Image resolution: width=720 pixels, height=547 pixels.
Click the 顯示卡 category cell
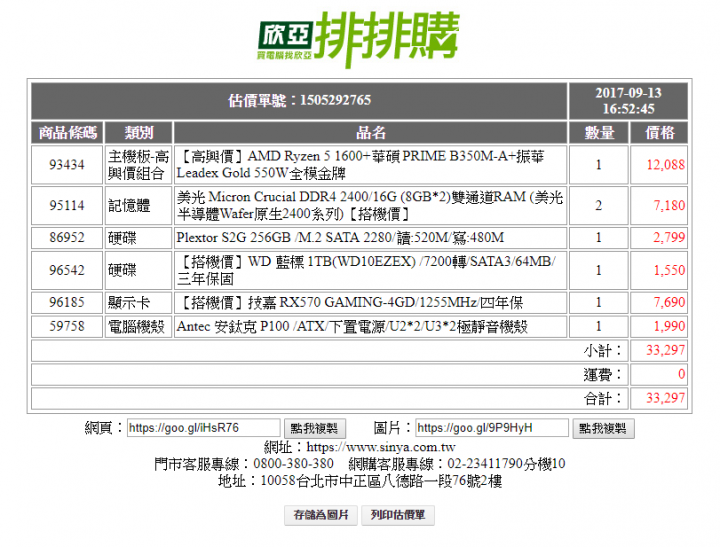pos(139,302)
